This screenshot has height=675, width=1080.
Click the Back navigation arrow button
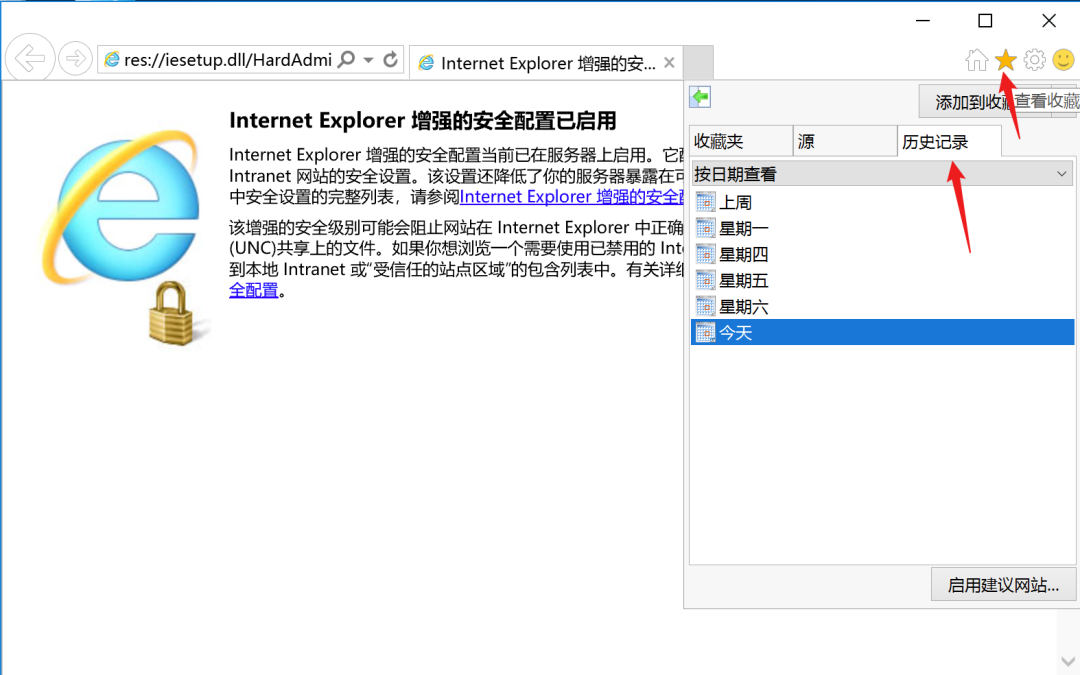(30, 59)
